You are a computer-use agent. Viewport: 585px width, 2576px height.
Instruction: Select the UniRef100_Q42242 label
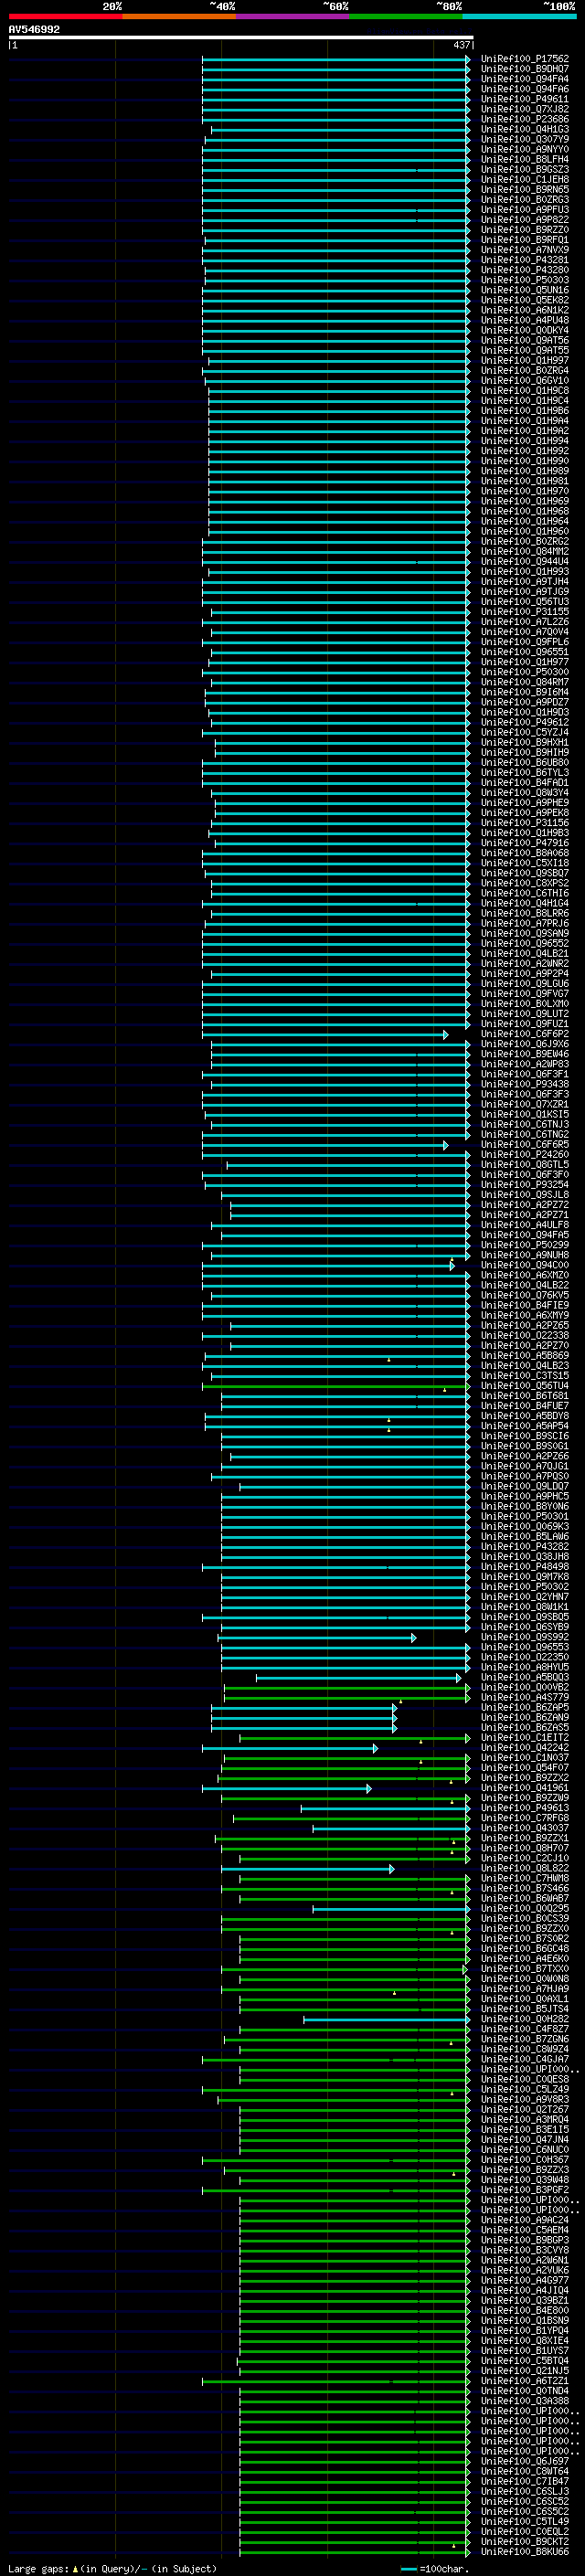[524, 1747]
